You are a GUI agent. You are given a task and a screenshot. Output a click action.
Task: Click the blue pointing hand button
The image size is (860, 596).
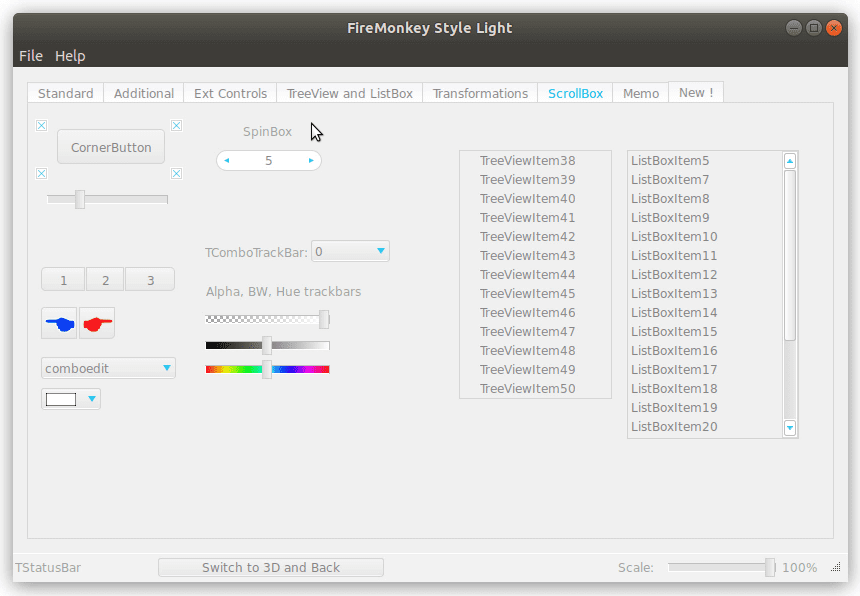click(59, 323)
